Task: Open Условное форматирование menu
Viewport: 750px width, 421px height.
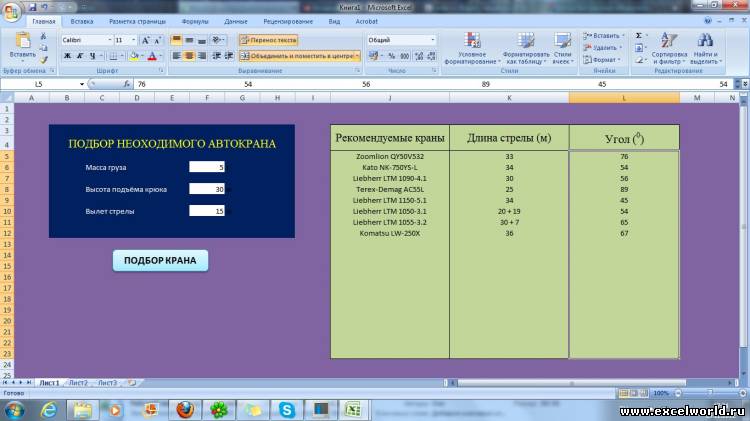Action: [472, 48]
